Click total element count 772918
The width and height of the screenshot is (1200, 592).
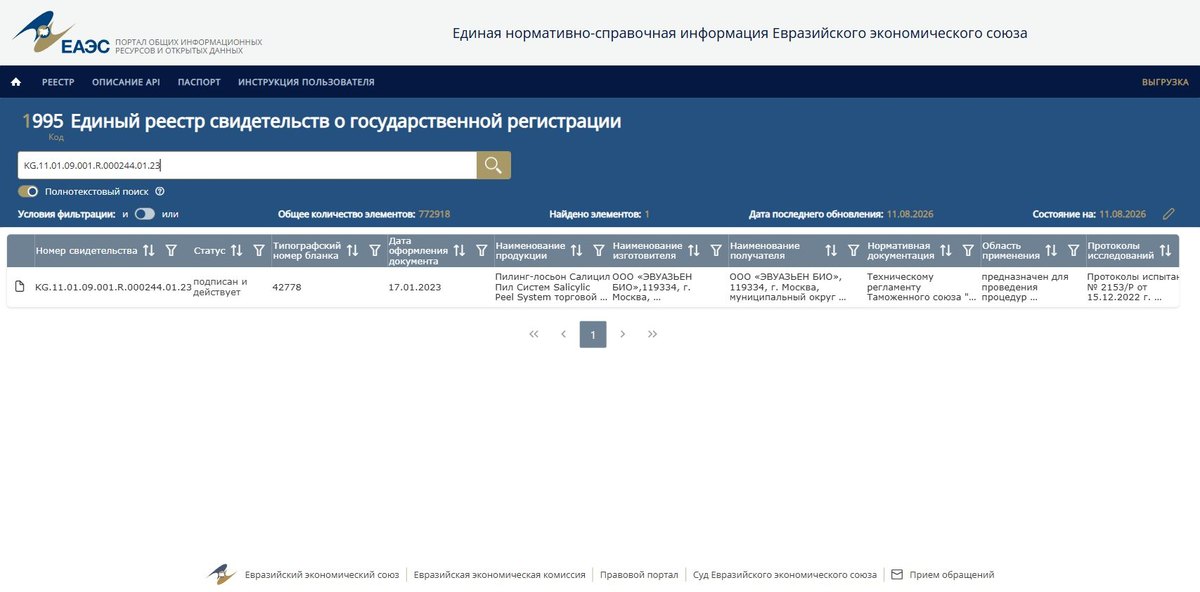tap(434, 214)
